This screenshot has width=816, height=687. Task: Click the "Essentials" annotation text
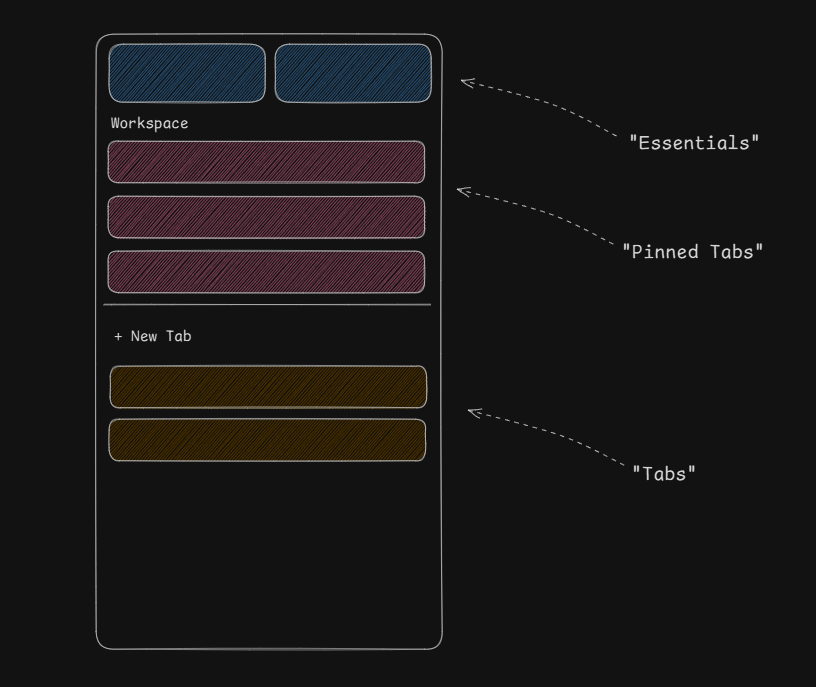[694, 143]
